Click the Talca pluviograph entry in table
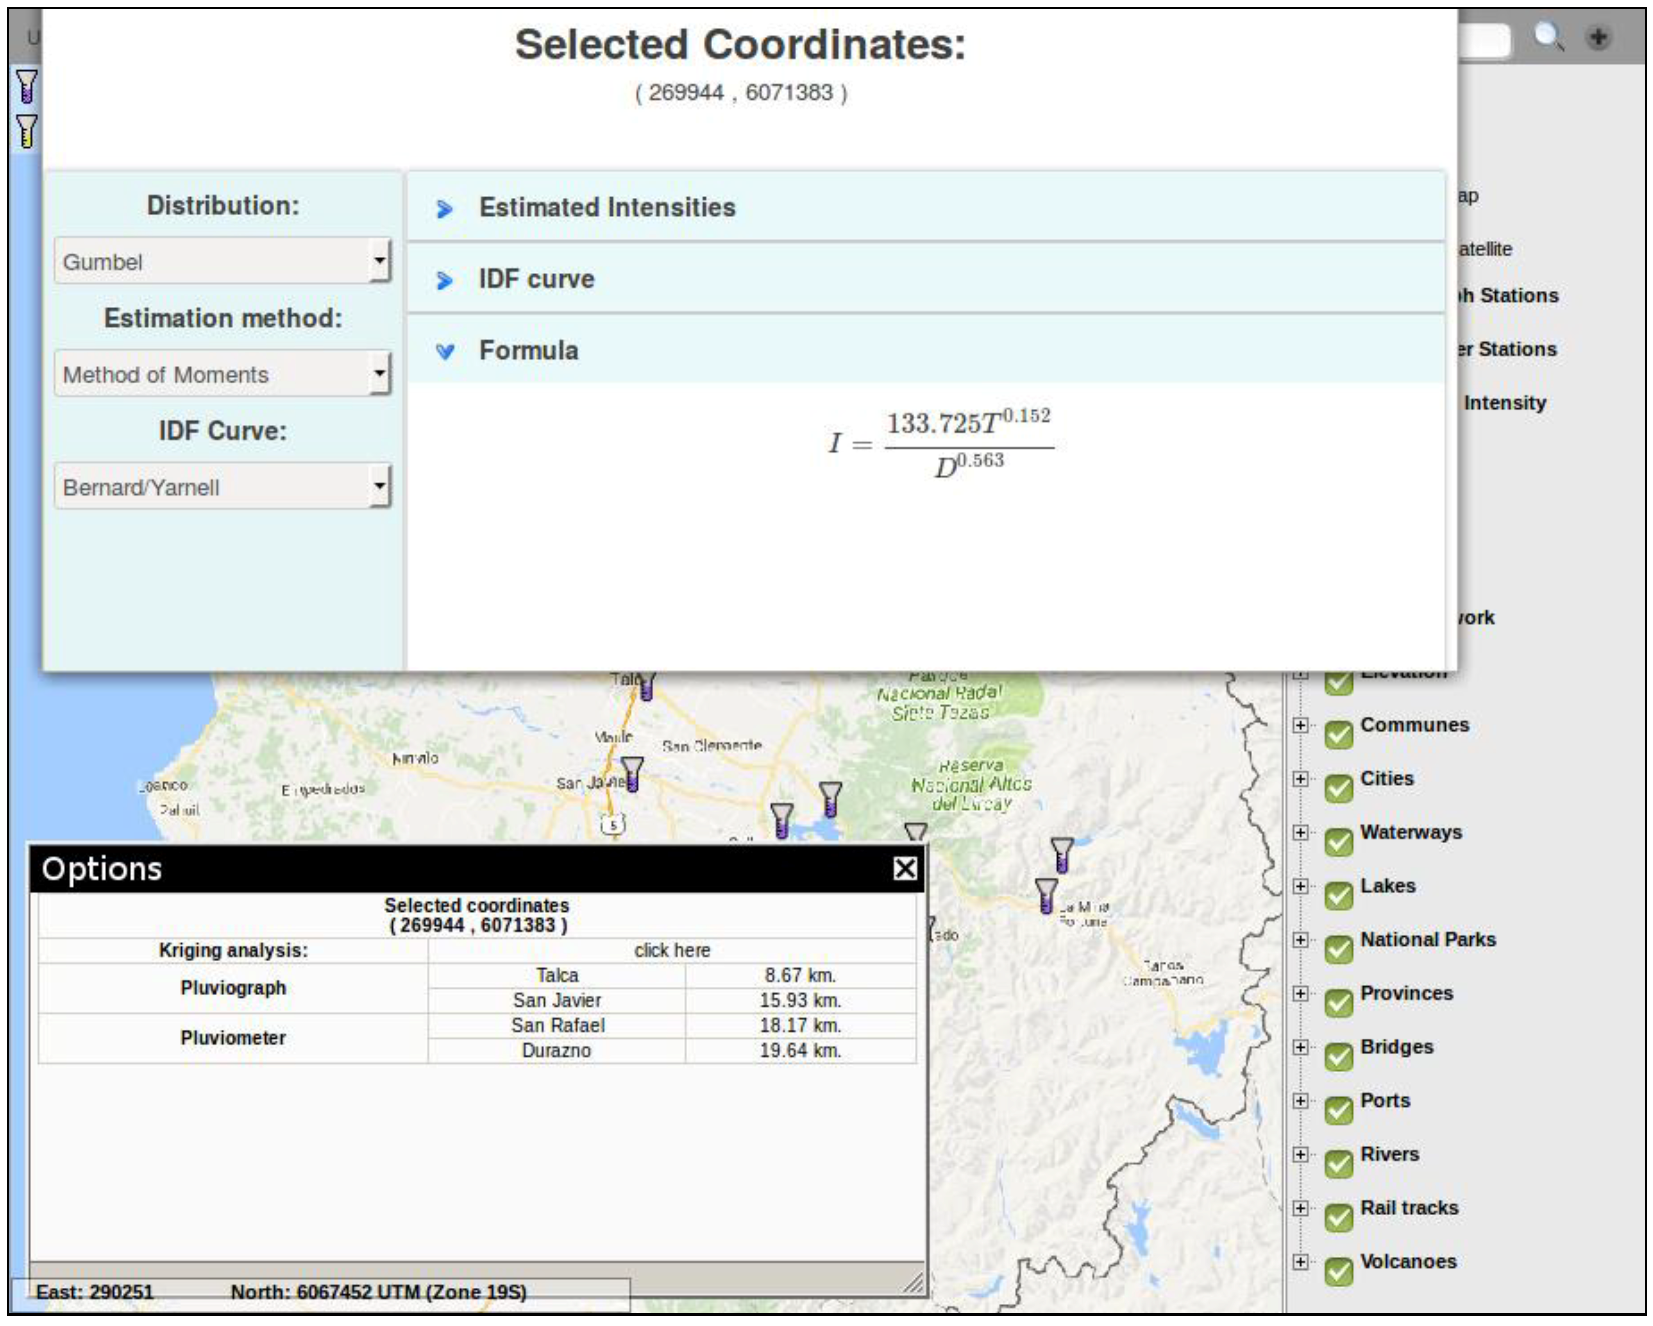The width and height of the screenshot is (1653, 1326). pos(557,975)
